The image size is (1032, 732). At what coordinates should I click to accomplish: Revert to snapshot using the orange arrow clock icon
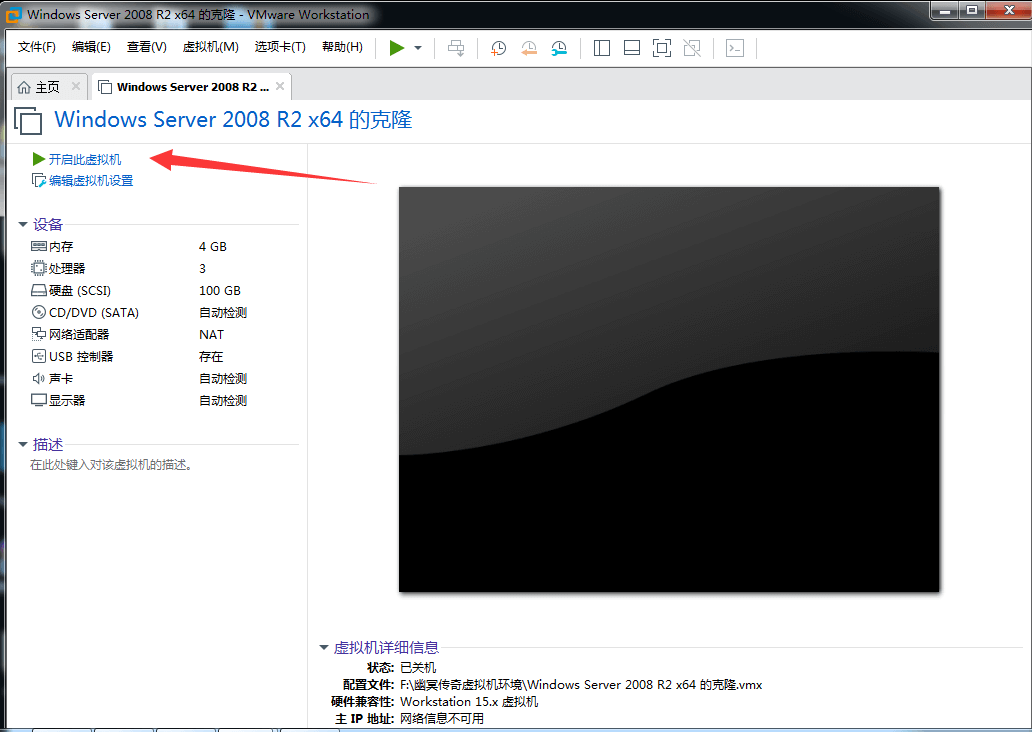pos(529,48)
